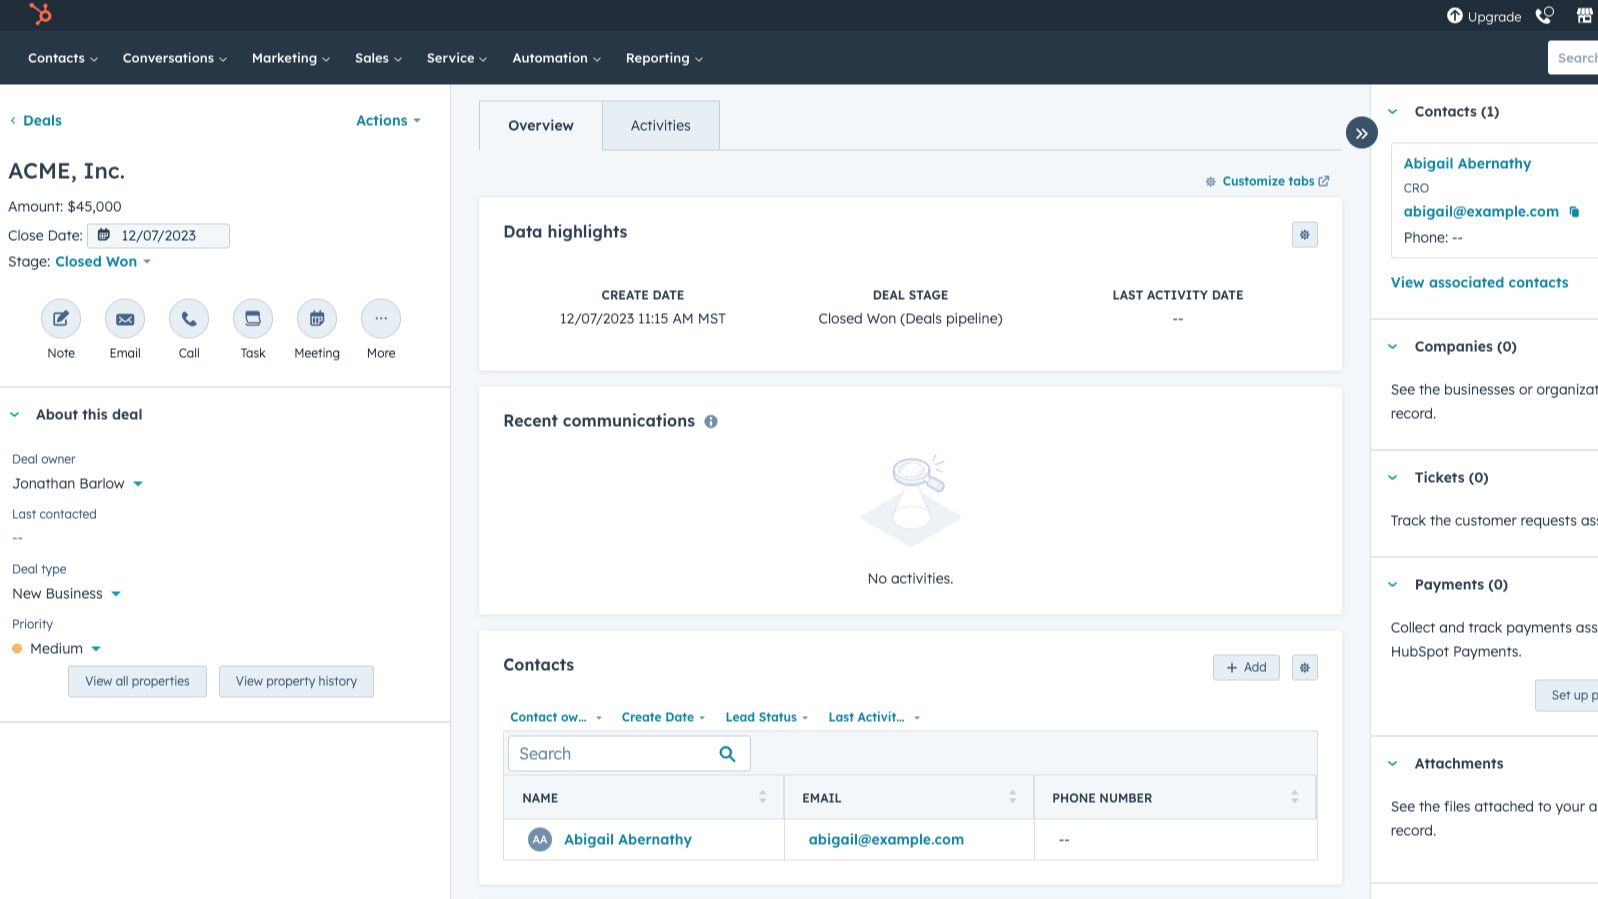Click the top-right global Search field

click(1573, 58)
